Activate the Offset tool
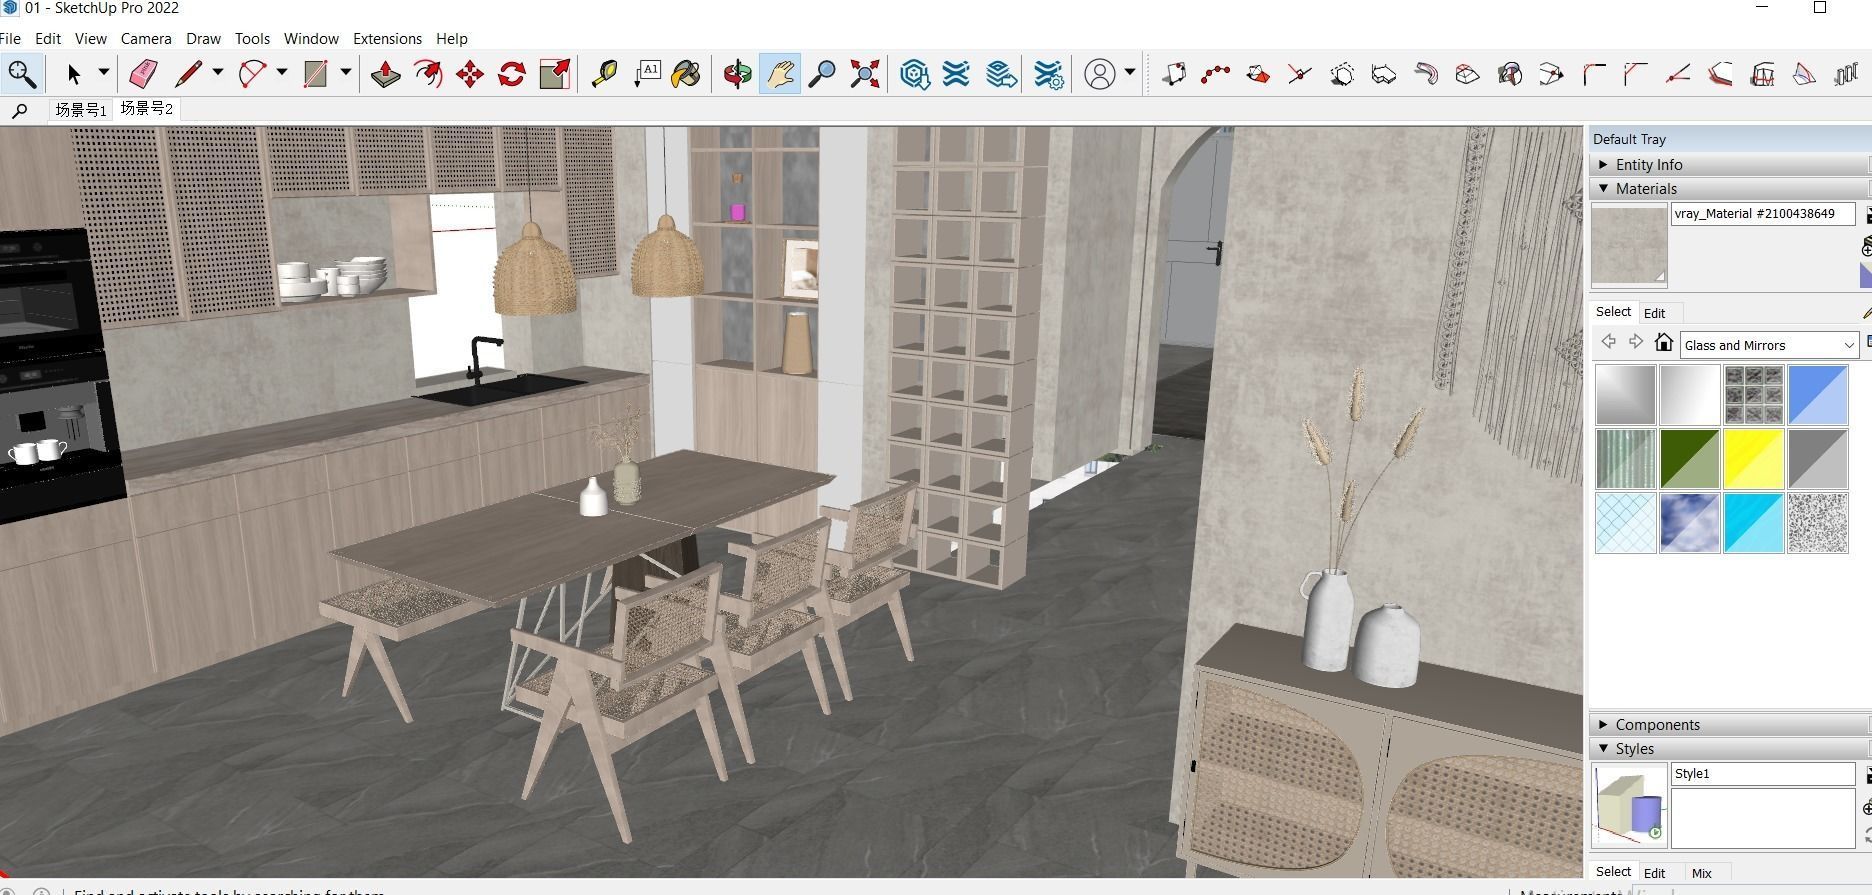Image resolution: width=1872 pixels, height=895 pixels. point(428,74)
